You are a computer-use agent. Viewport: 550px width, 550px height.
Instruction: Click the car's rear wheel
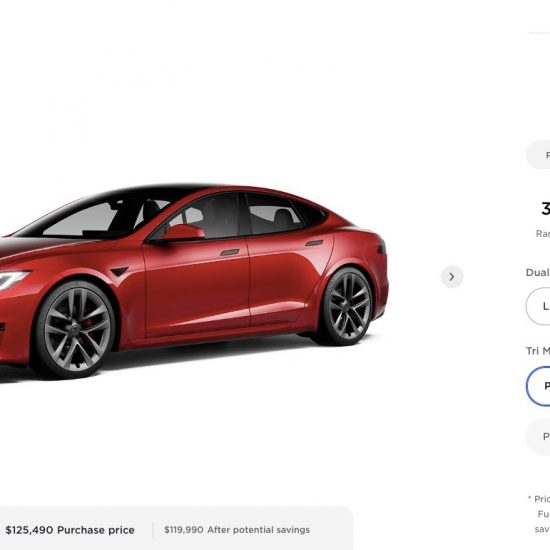pyautogui.click(x=349, y=306)
